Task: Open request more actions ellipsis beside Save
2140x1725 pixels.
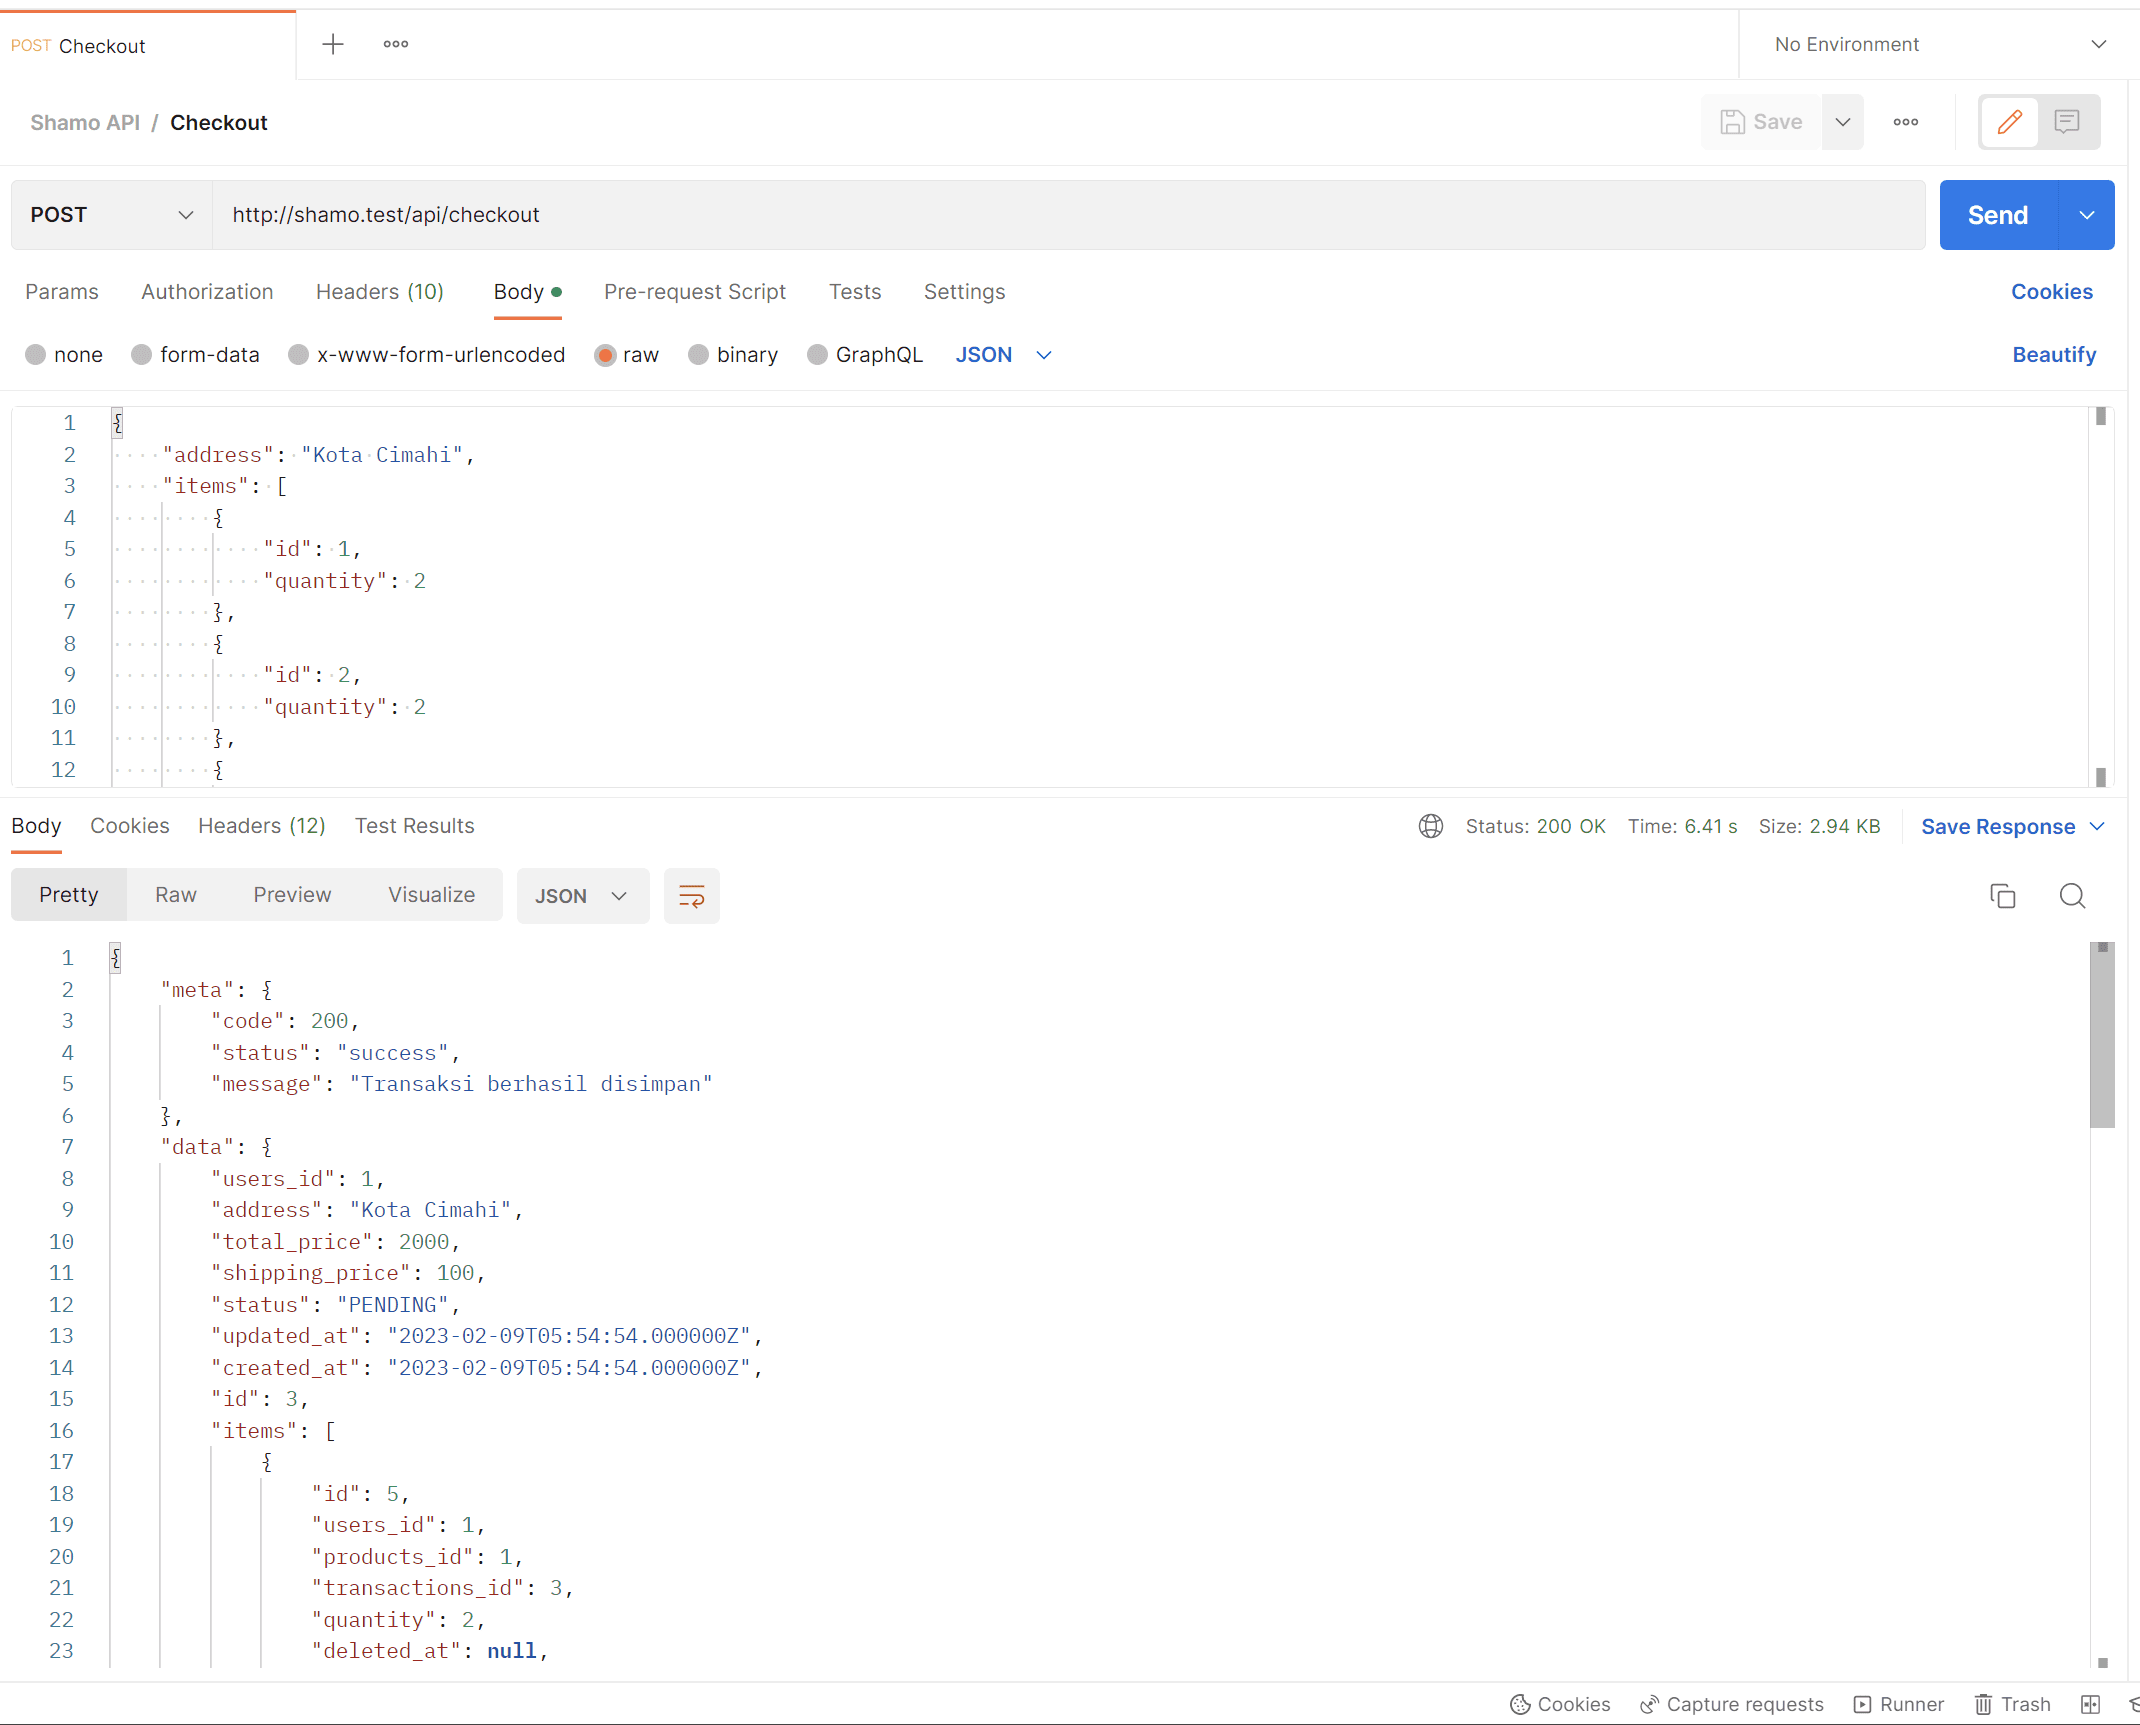Action: coord(1906,122)
